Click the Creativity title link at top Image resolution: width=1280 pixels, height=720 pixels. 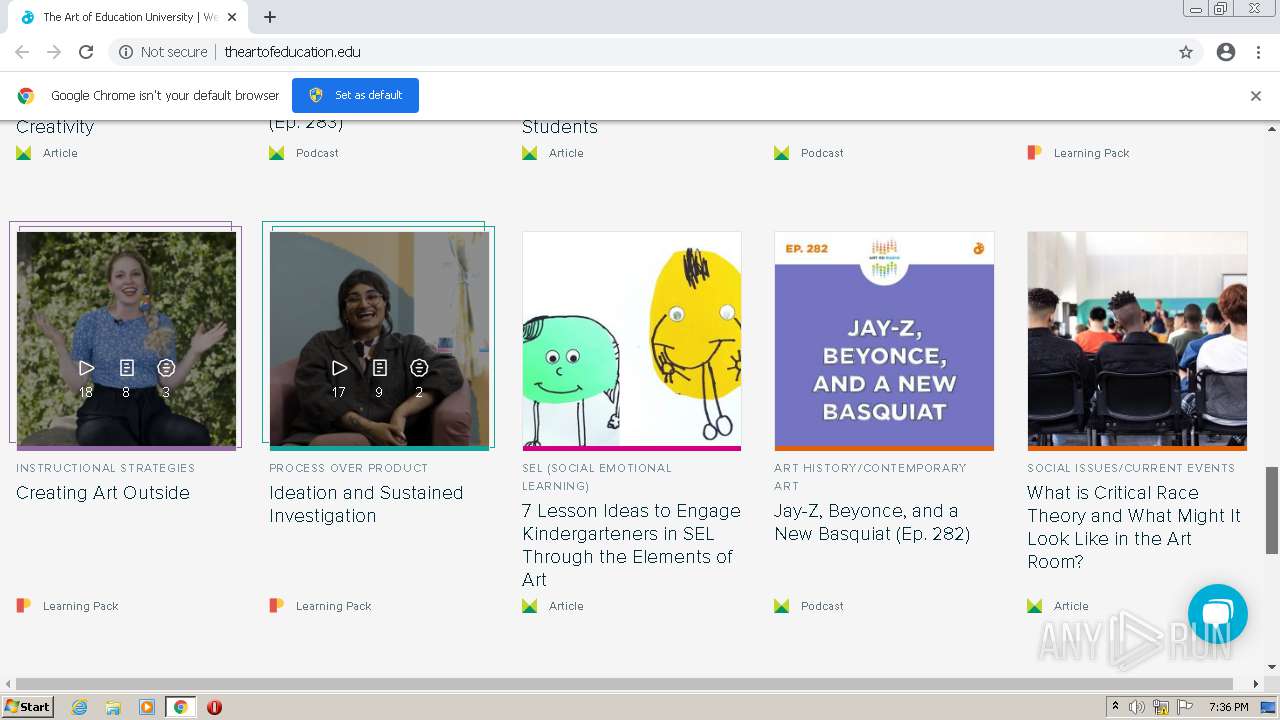tap(55, 127)
